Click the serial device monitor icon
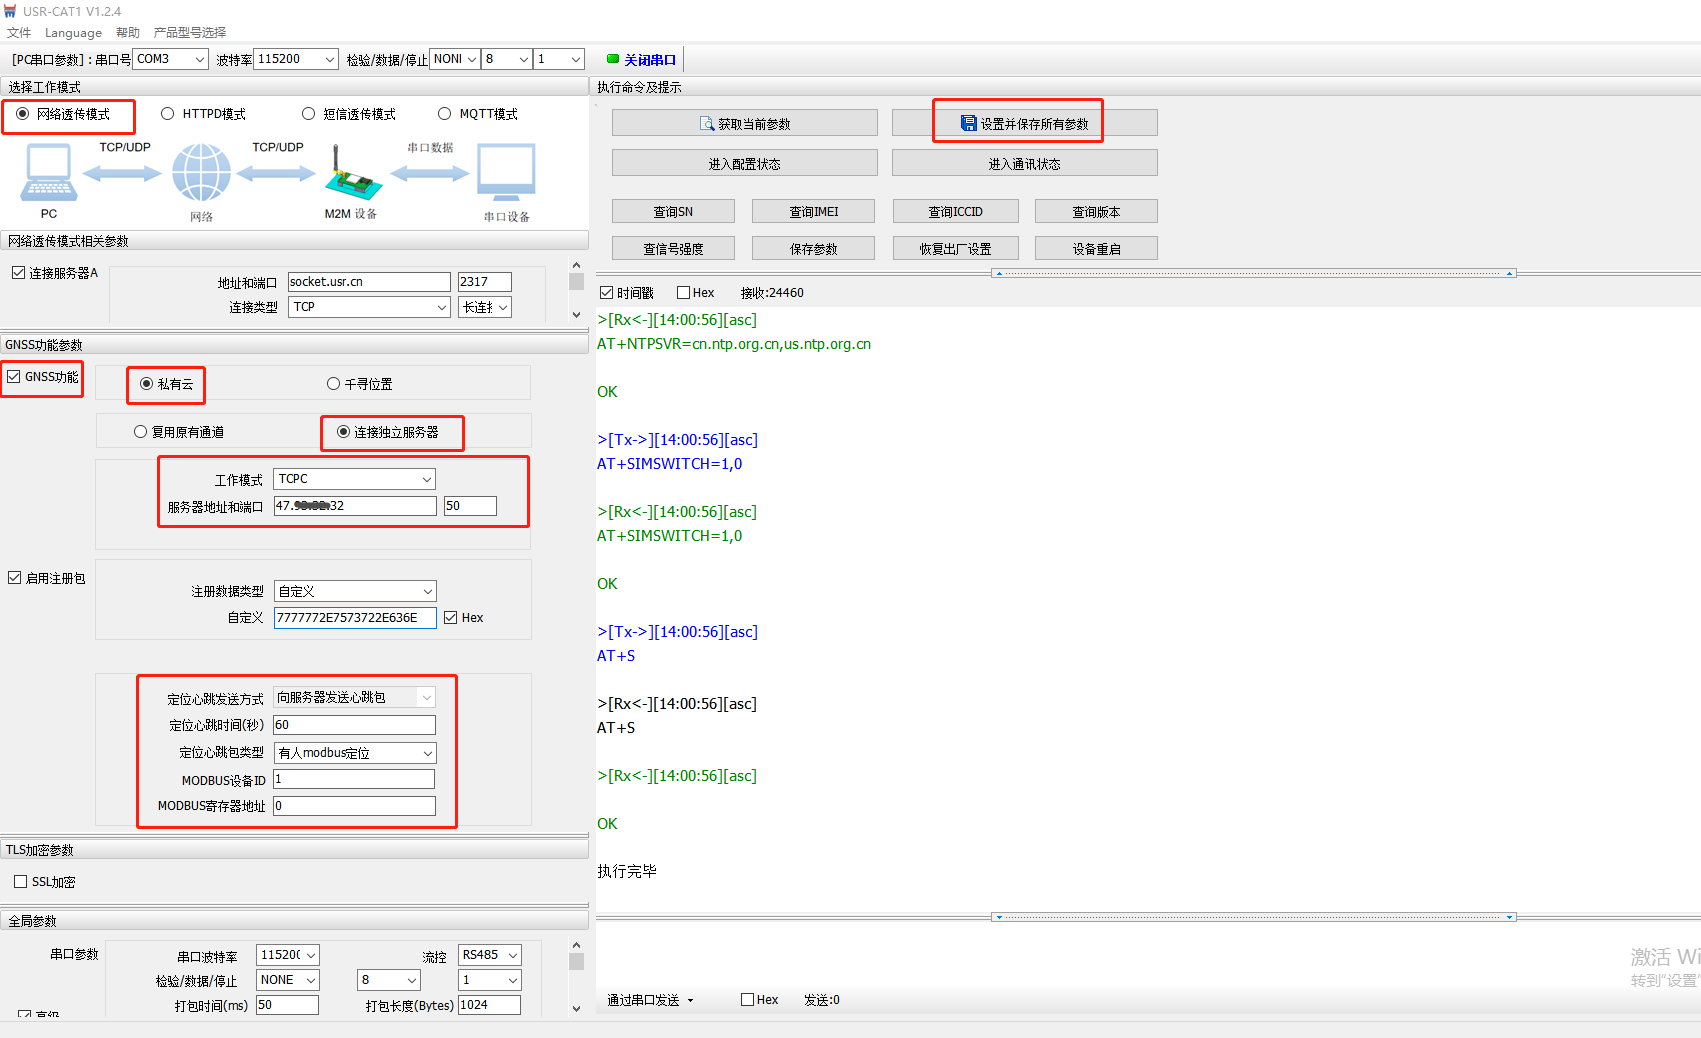This screenshot has height=1038, width=1701. click(506, 172)
